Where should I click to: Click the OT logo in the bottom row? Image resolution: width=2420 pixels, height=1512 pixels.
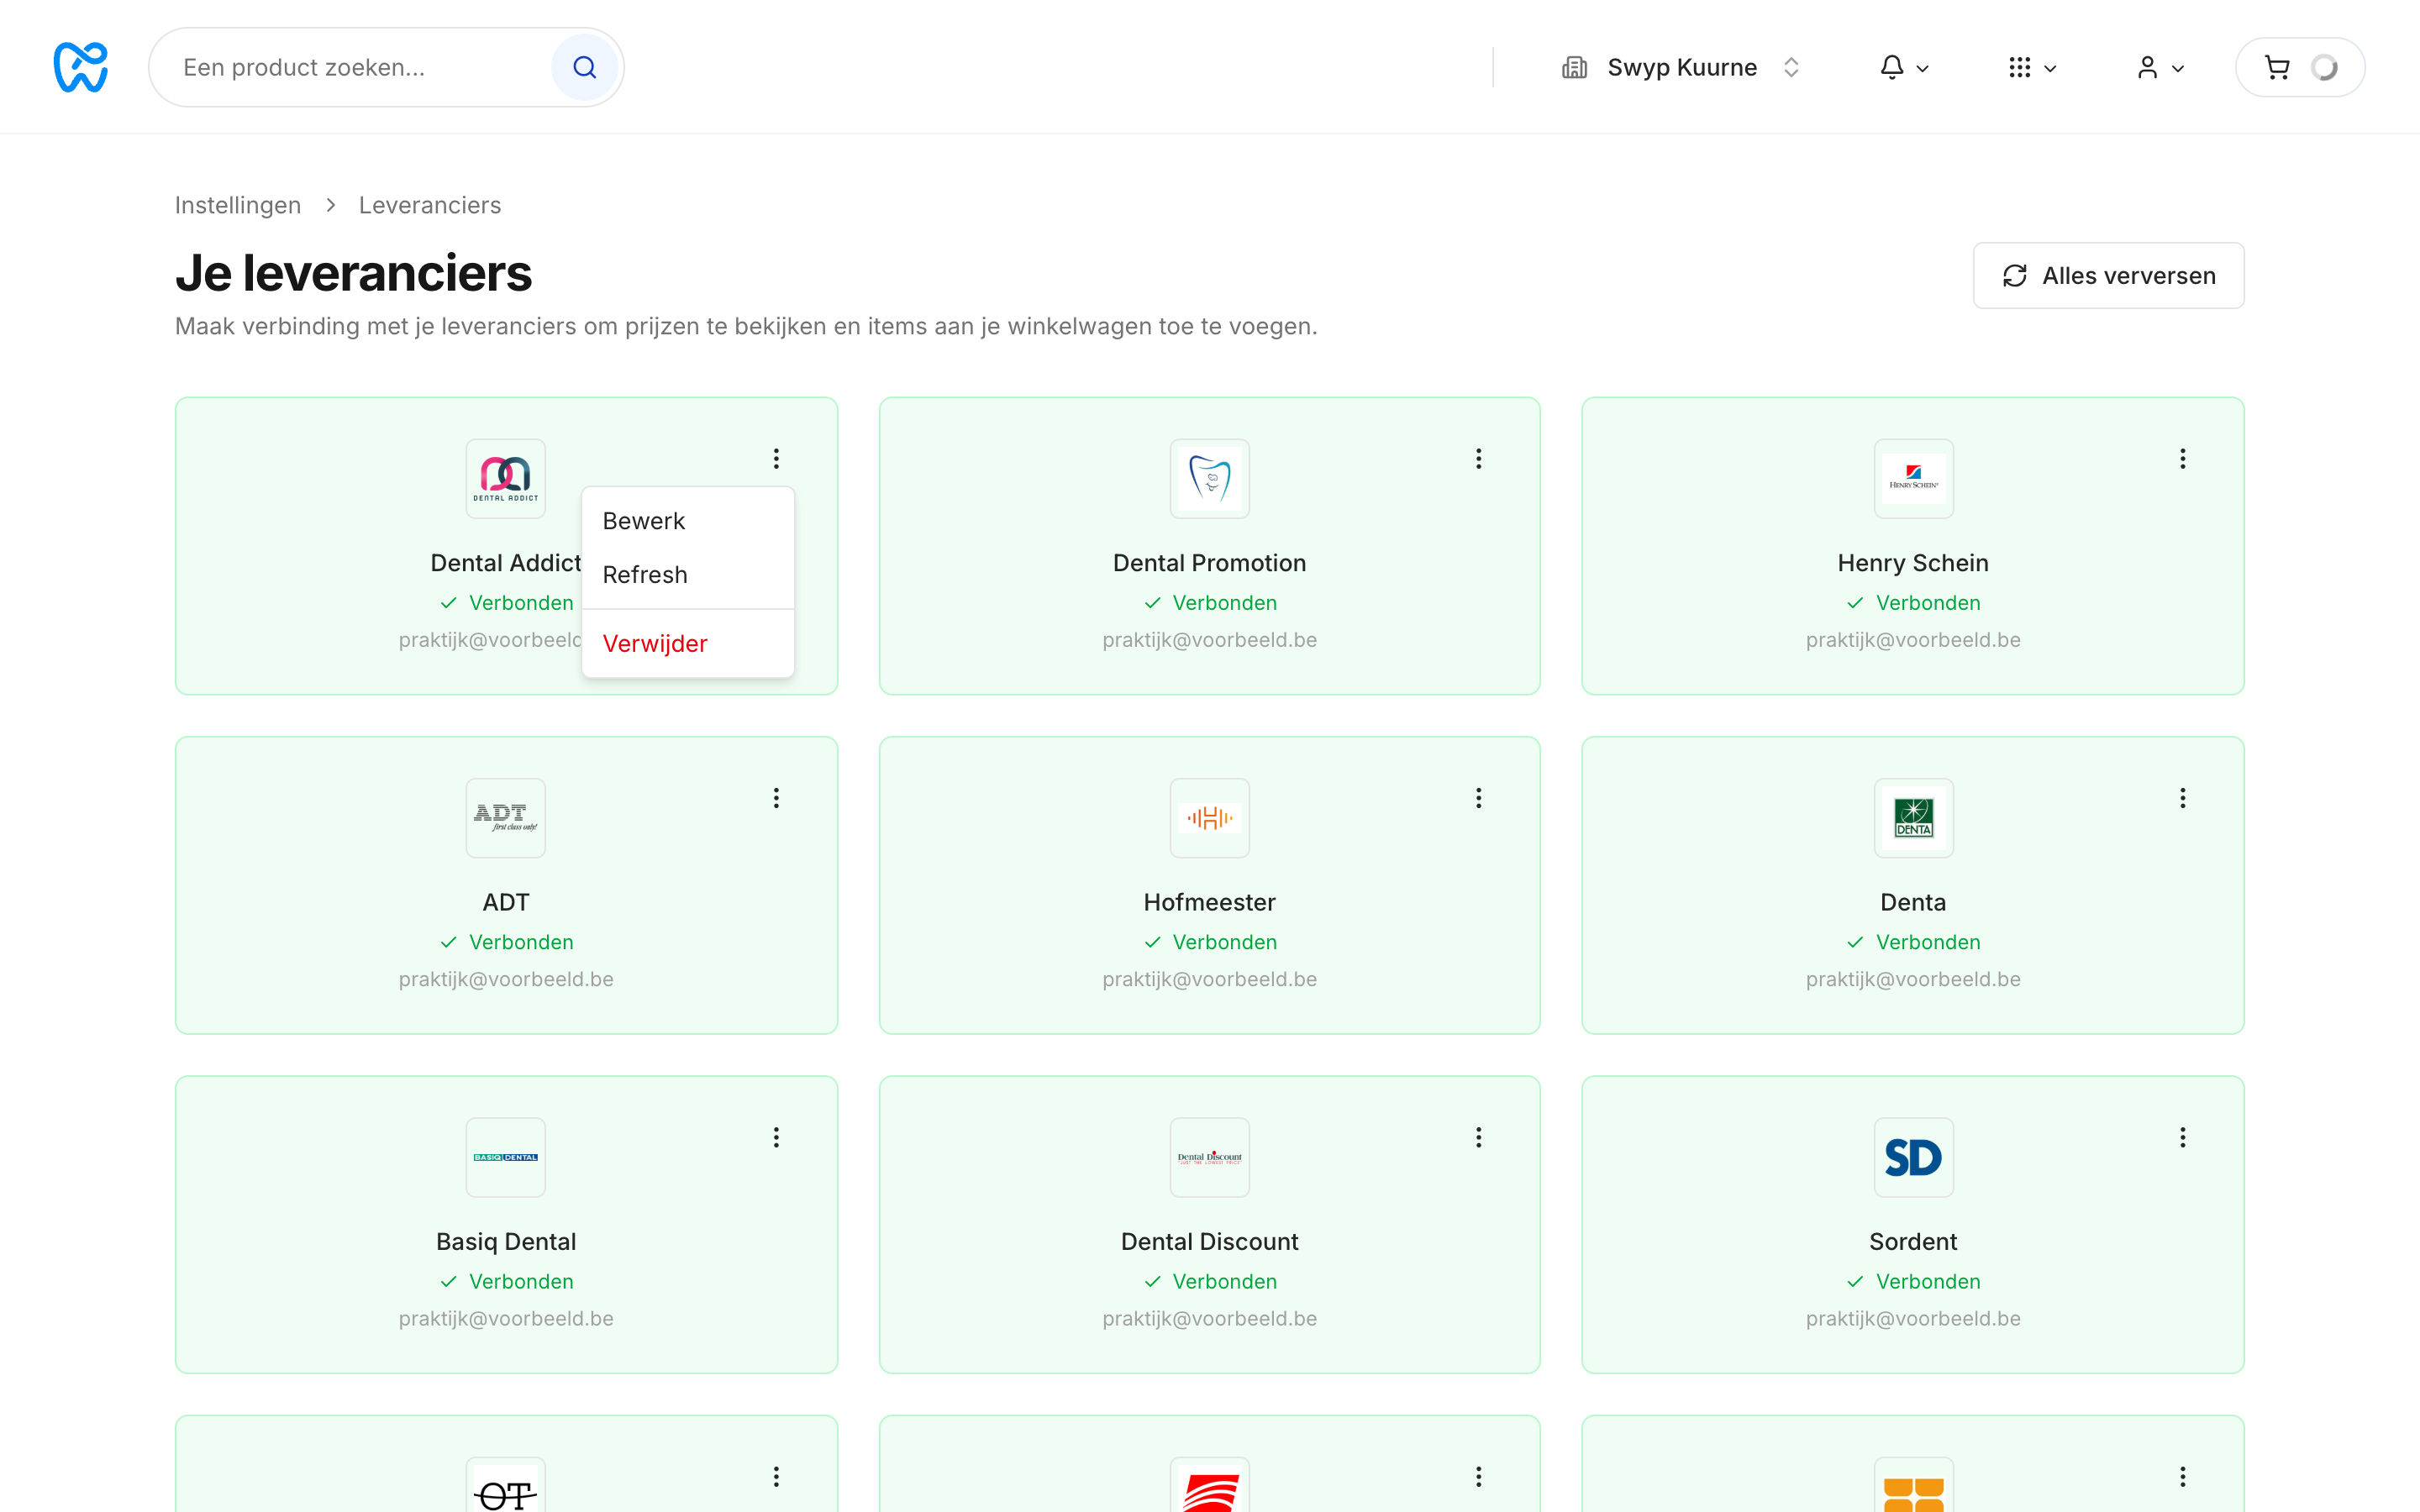point(506,1486)
